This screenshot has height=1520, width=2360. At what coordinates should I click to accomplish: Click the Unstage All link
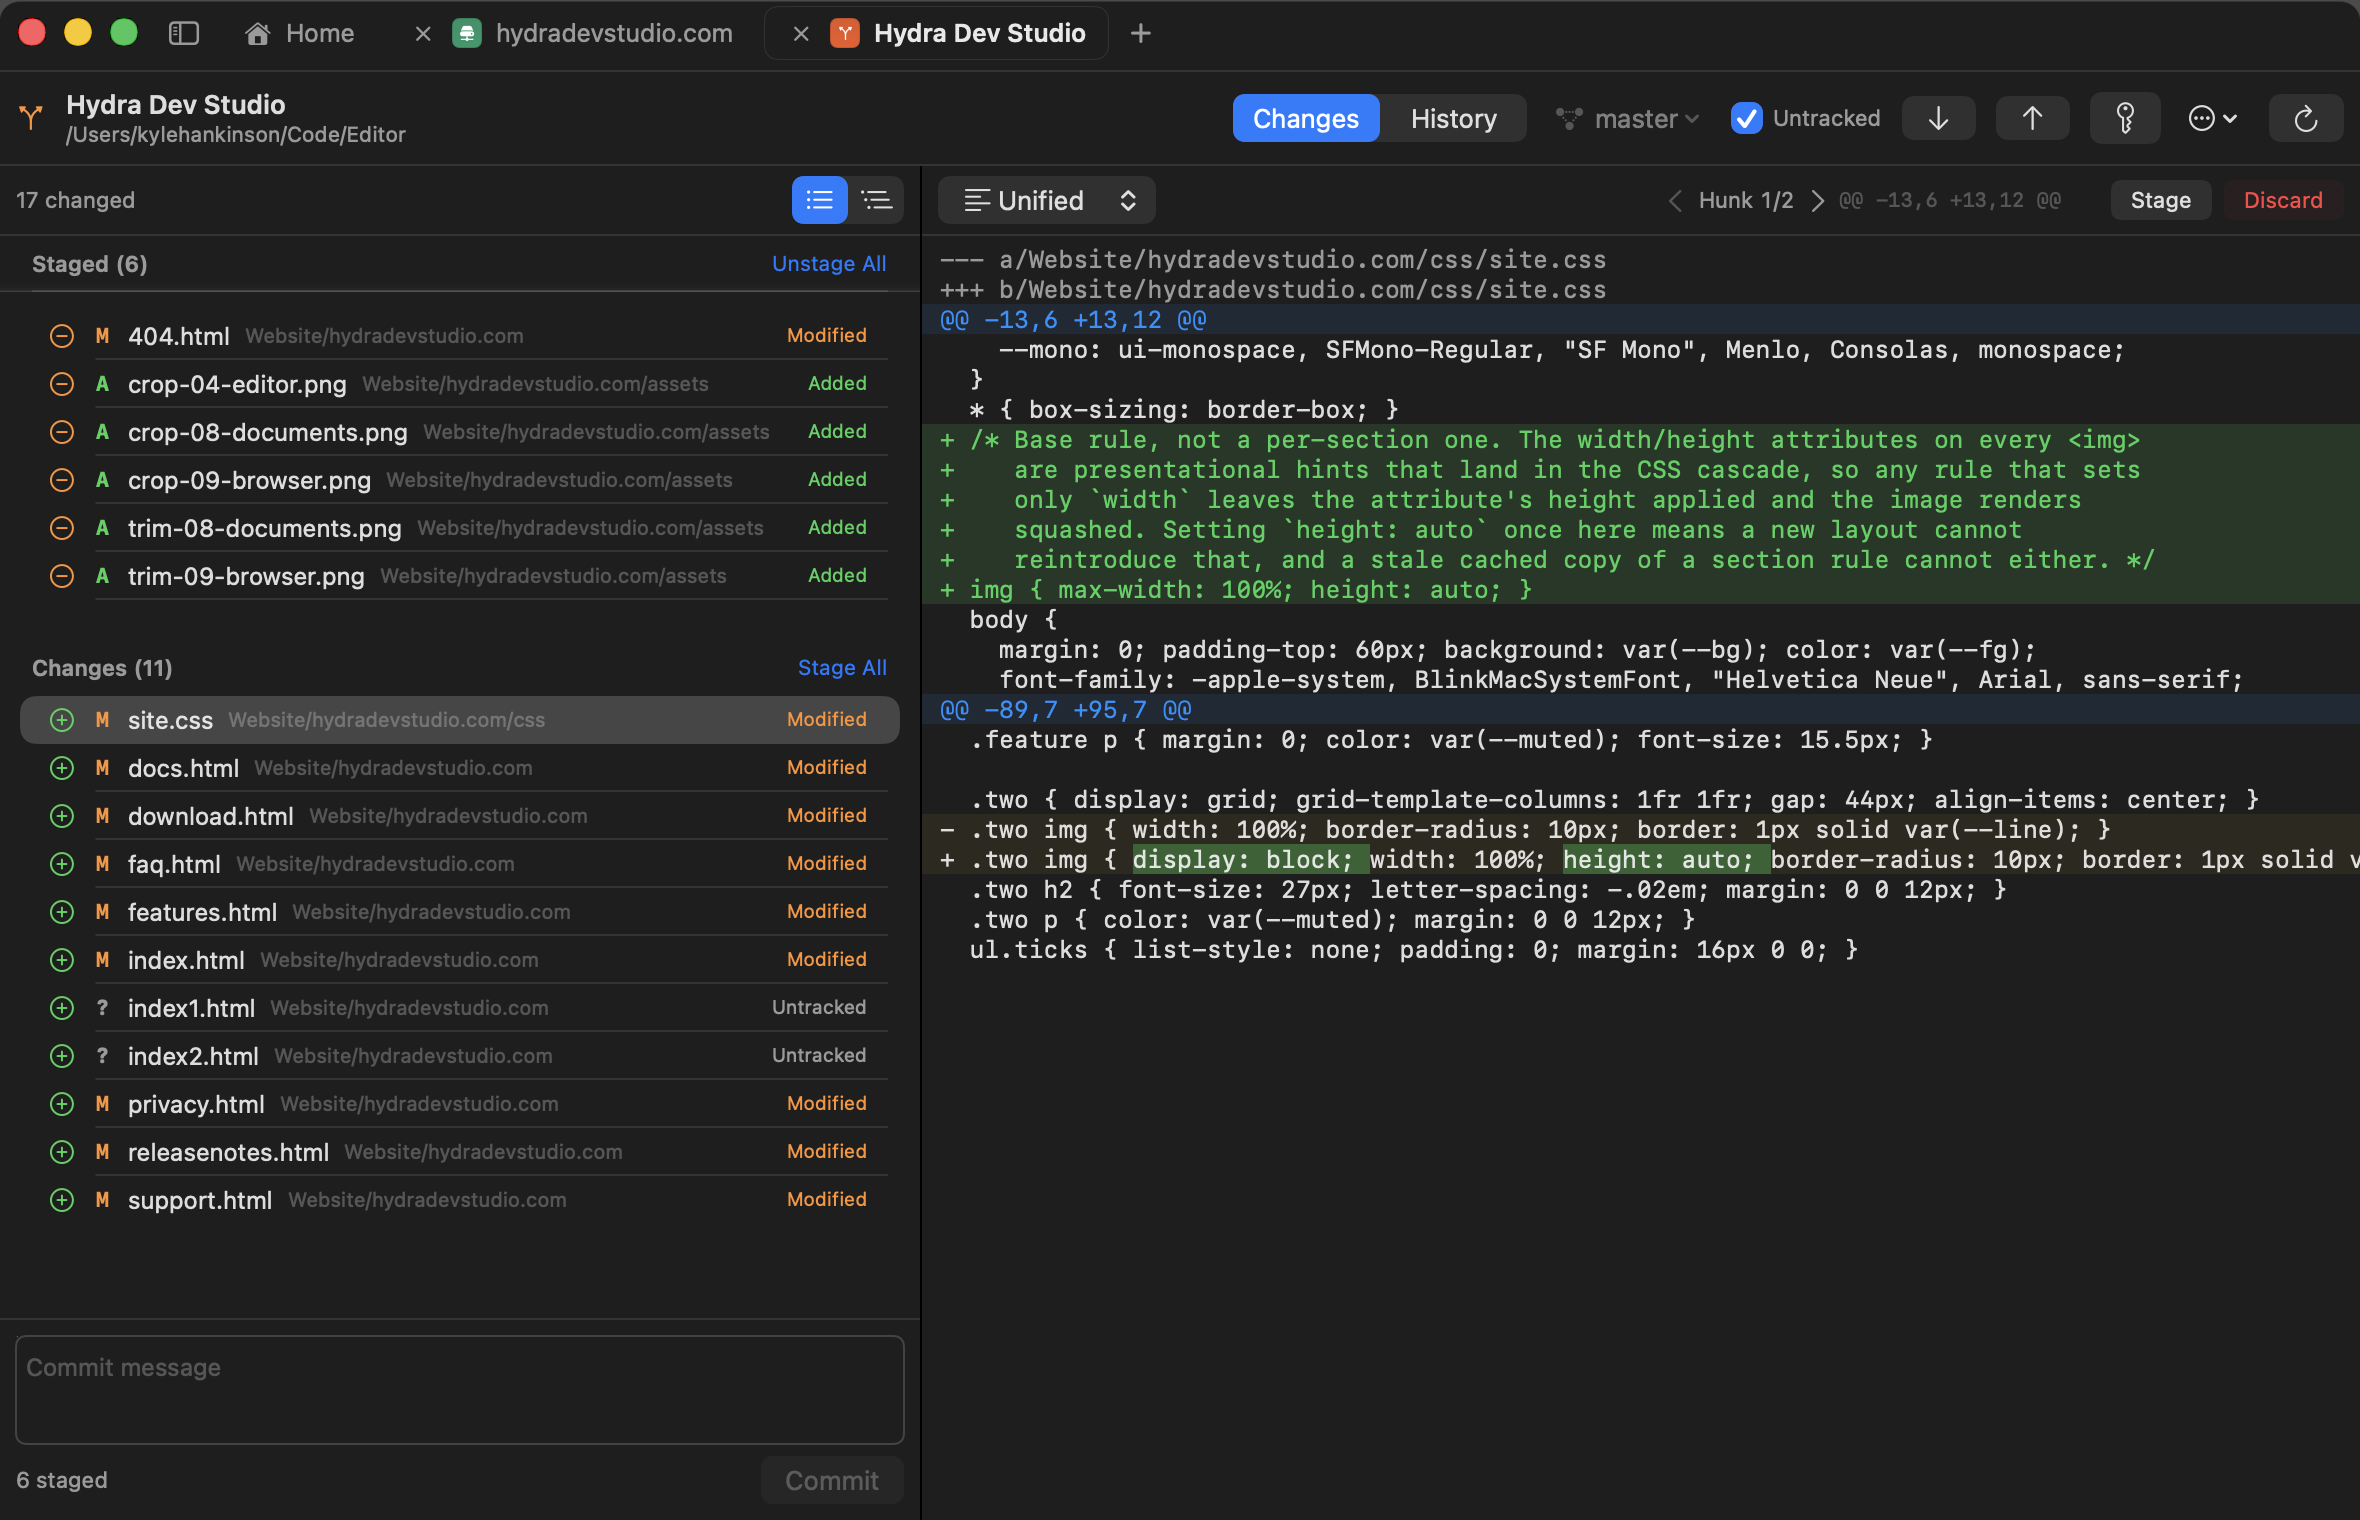coord(829,264)
